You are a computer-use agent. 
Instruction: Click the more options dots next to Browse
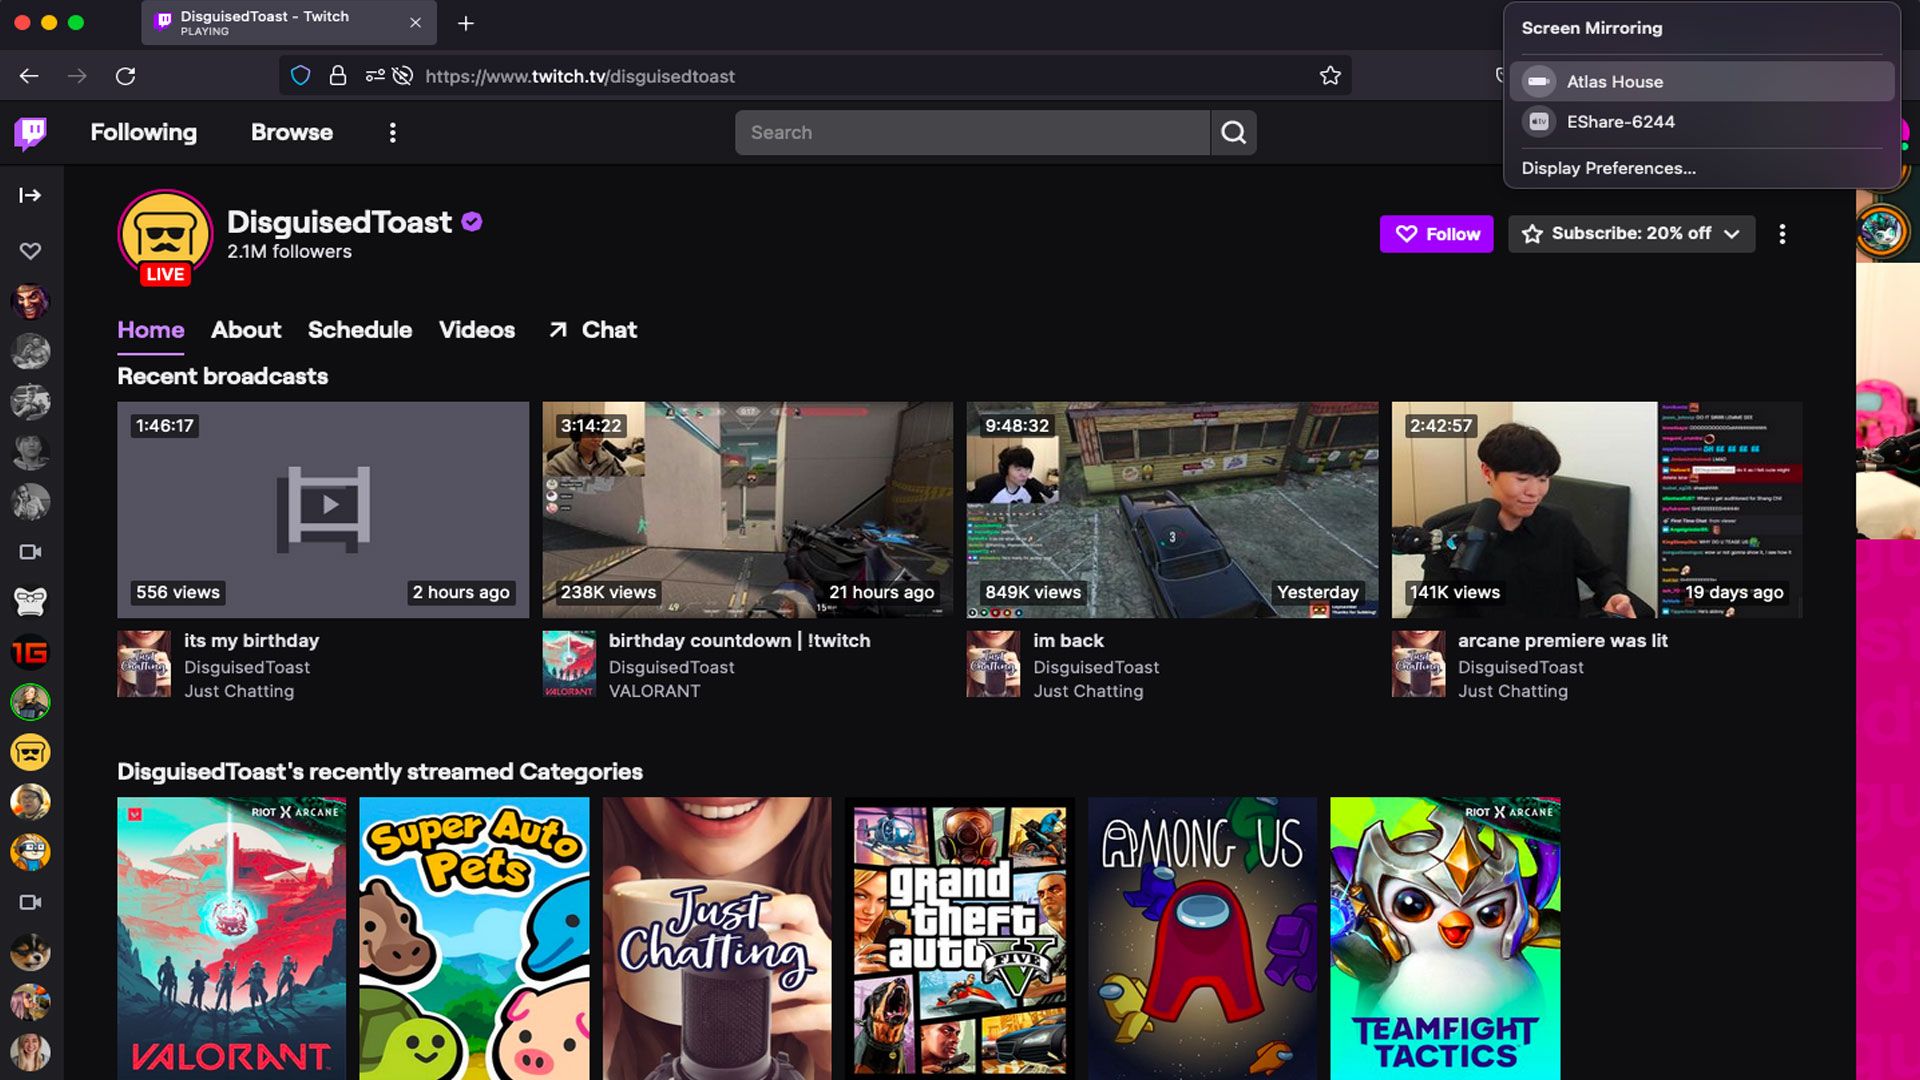pos(392,132)
